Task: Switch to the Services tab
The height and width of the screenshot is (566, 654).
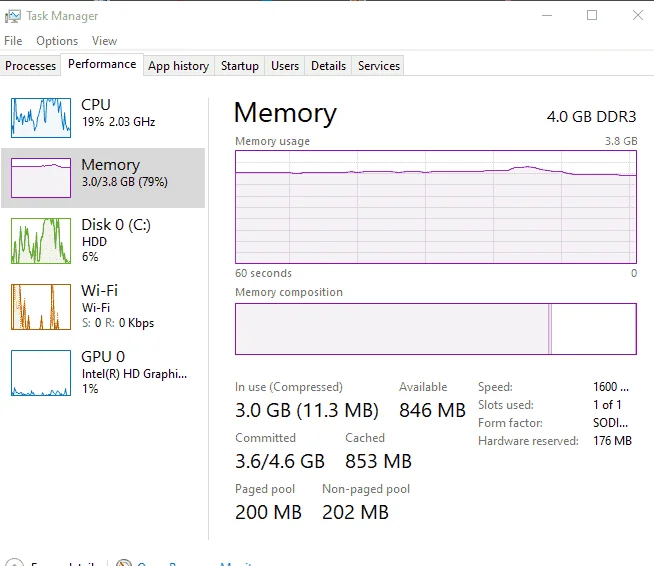Action: tap(379, 66)
